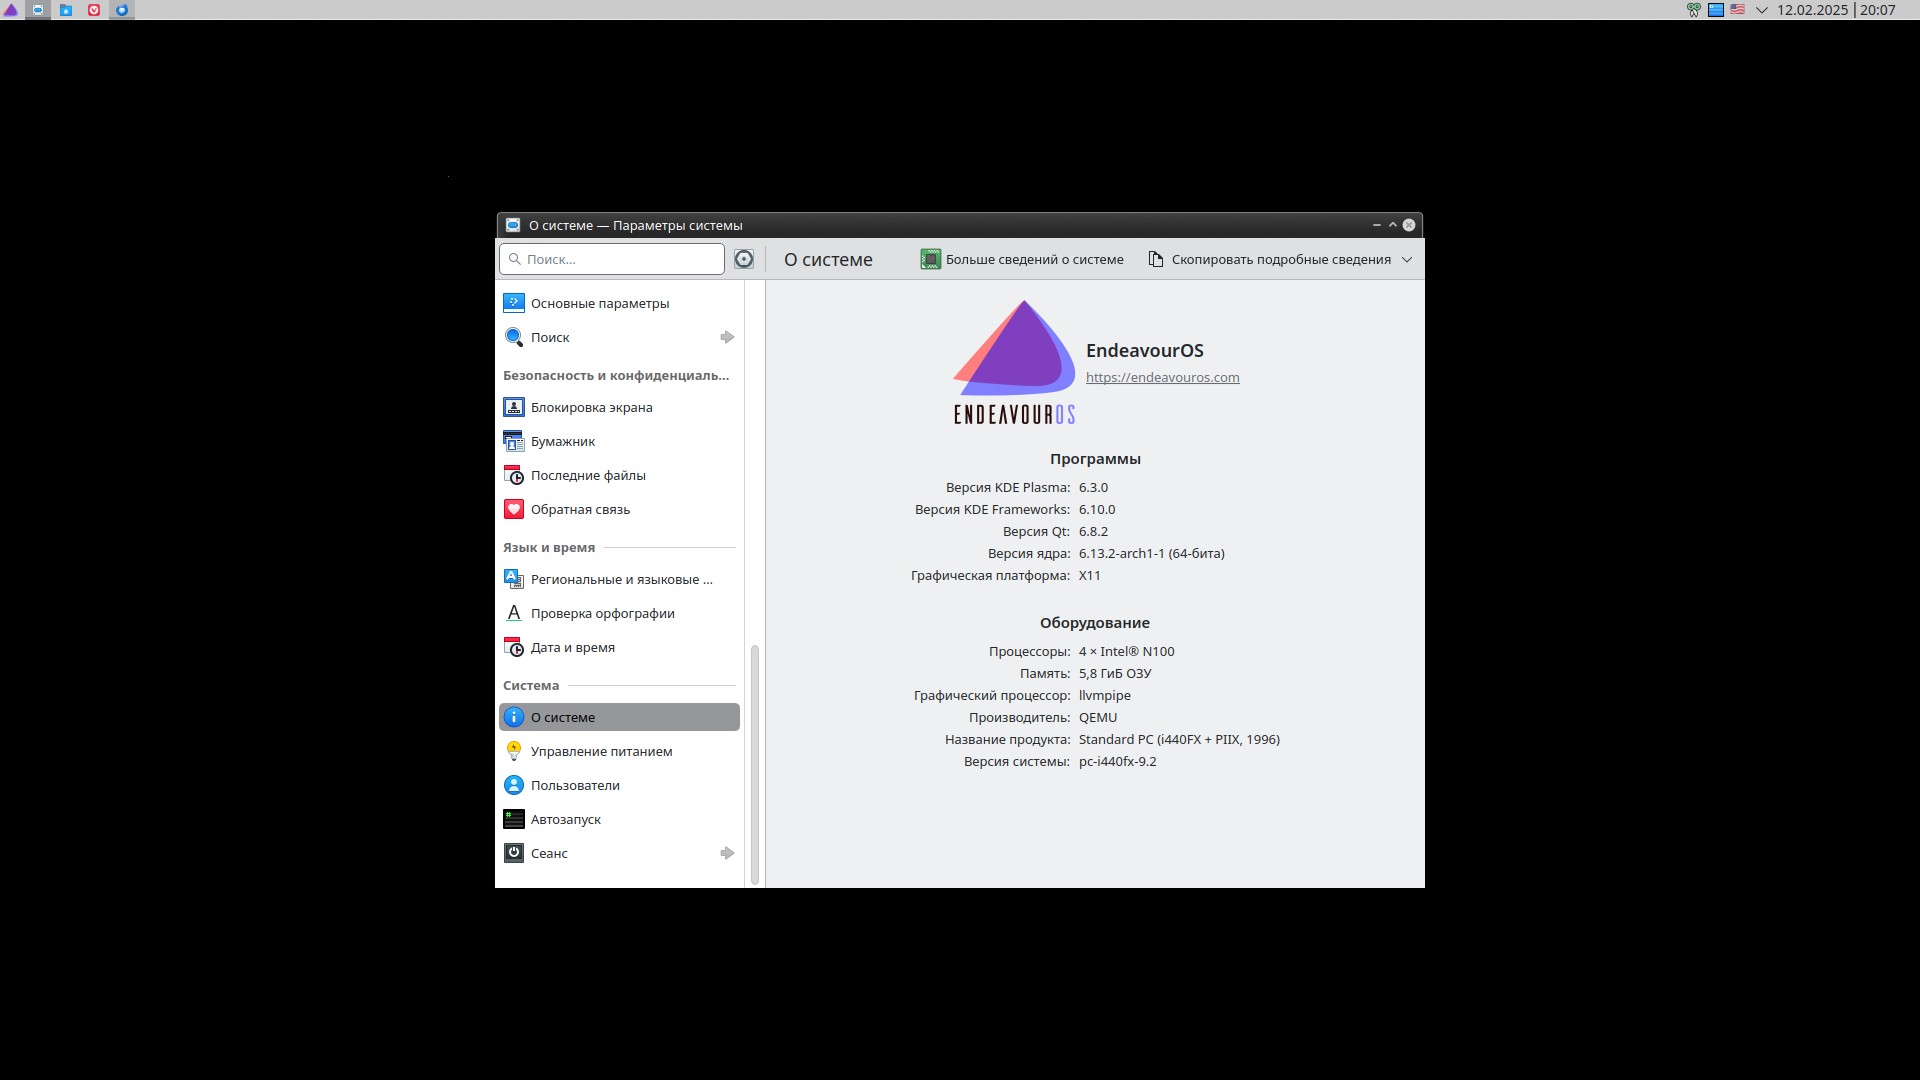Open the https://endeavouros.com link
The image size is (1920, 1080).
pos(1162,377)
